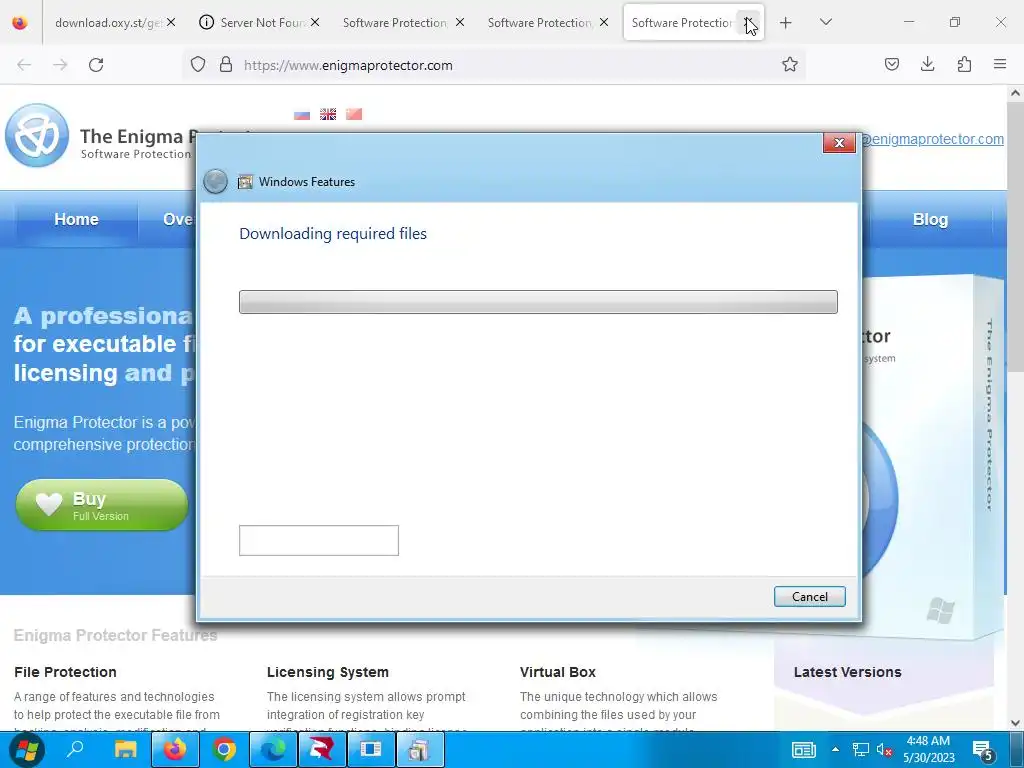Viewport: 1024px width, 768px height.
Task: Expand the list all tabs dropdown
Action: 825,22
